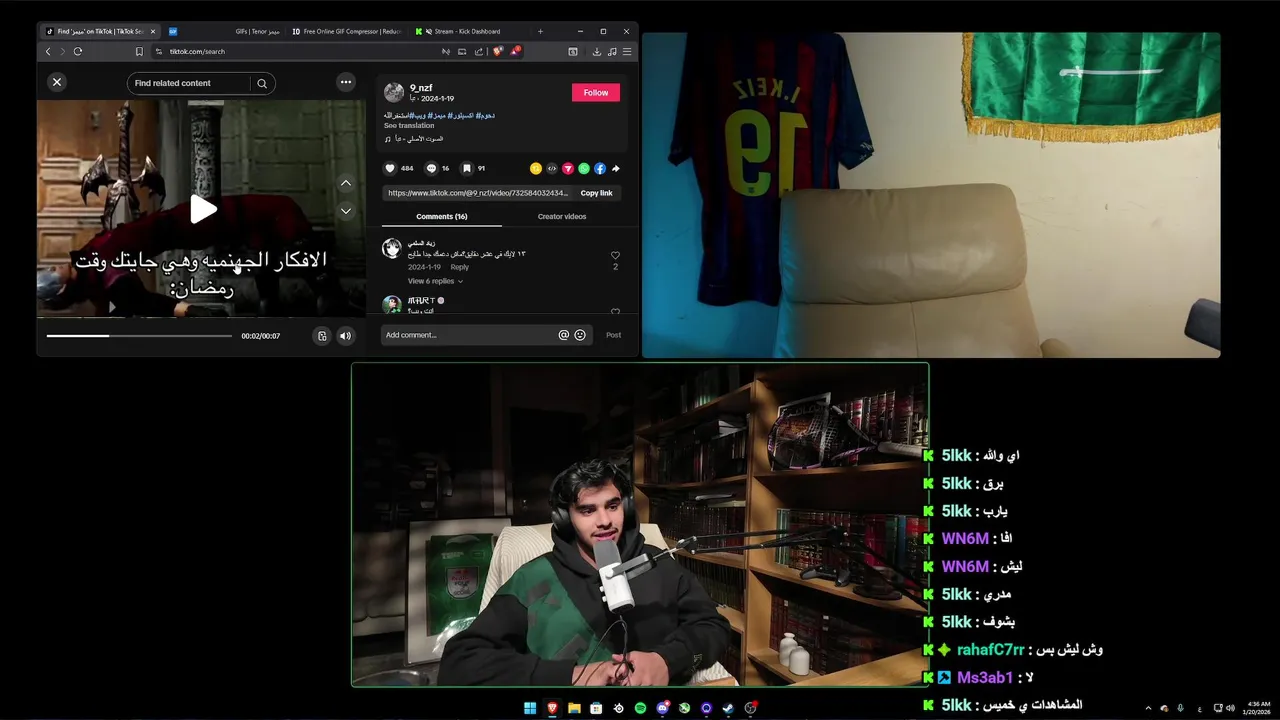Open File Explorer from taskbar
Viewport: 1280px width, 720px height.
tap(574, 708)
